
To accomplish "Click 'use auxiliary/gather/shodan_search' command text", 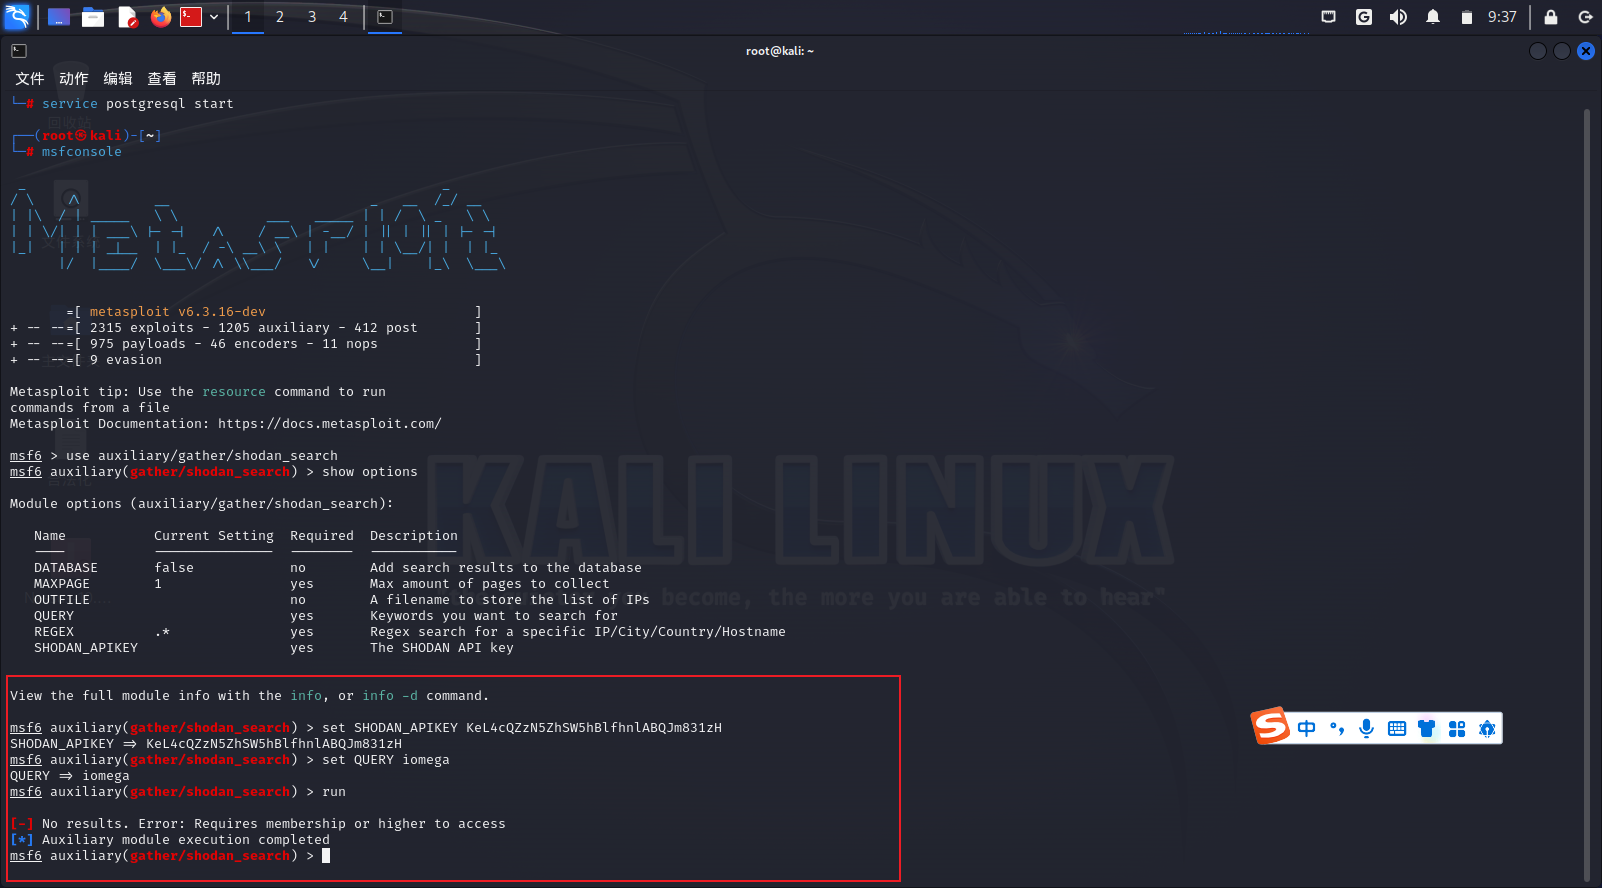I will (202, 456).
